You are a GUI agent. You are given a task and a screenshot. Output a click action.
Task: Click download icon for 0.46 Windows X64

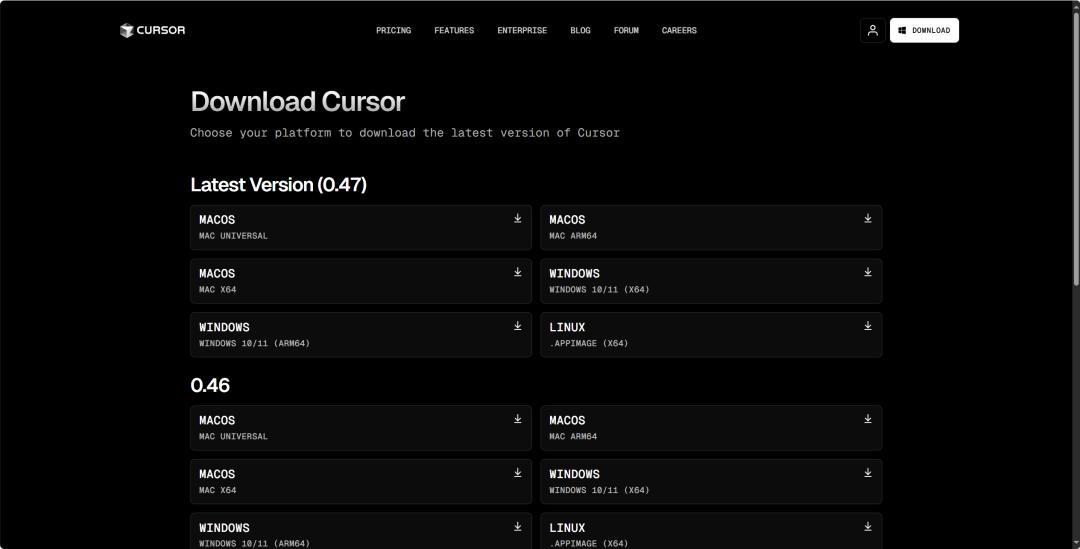pos(868,473)
